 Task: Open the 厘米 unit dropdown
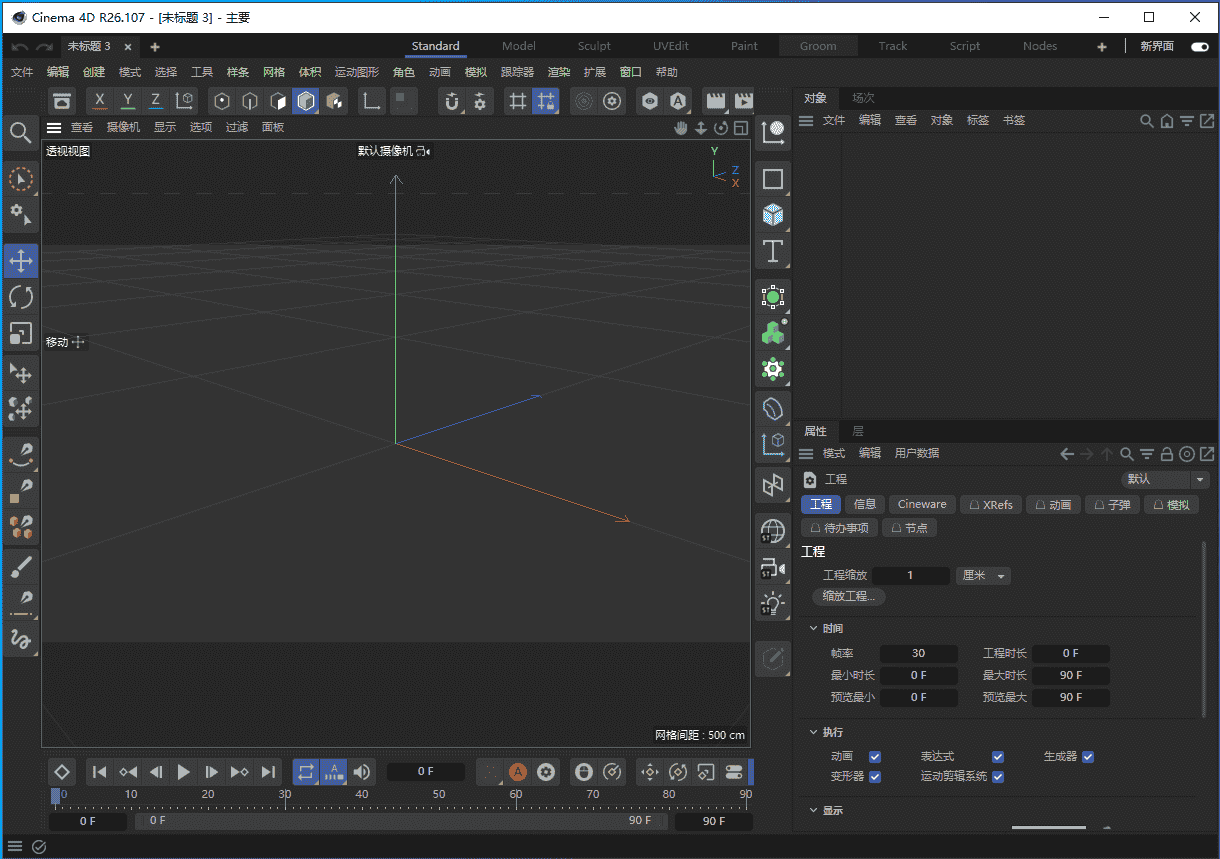(x=983, y=575)
